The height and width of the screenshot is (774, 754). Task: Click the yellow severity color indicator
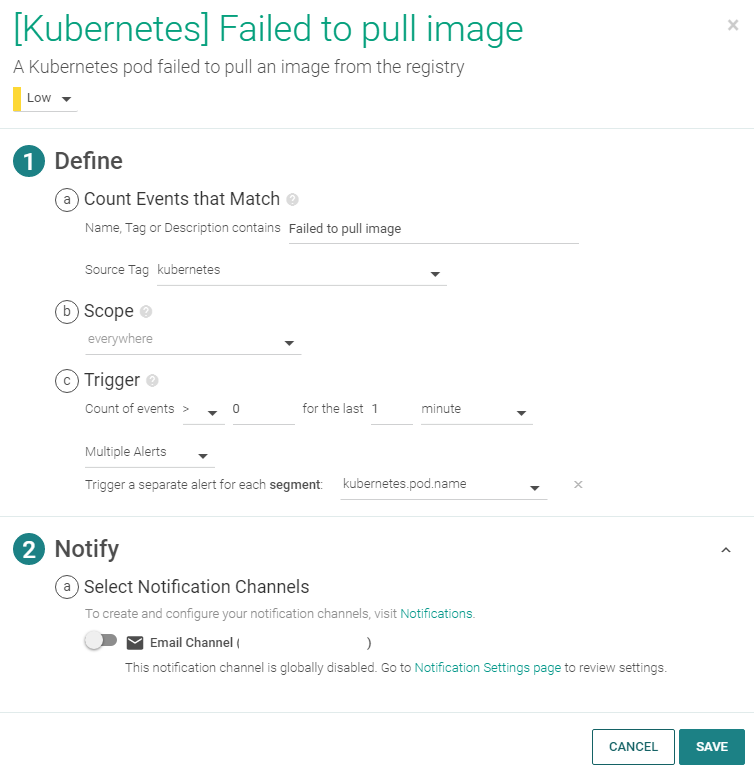click(17, 98)
